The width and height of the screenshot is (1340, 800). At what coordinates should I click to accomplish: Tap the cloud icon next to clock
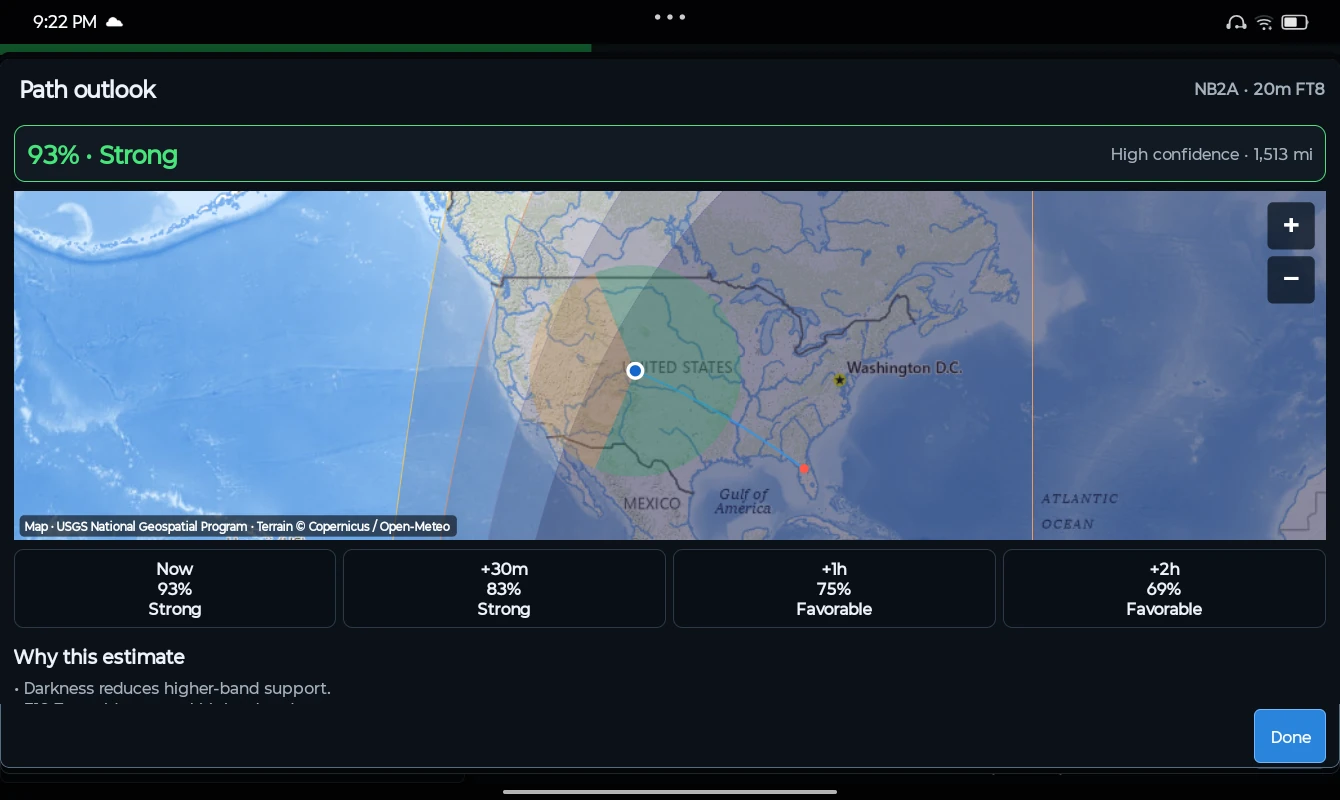(115, 22)
